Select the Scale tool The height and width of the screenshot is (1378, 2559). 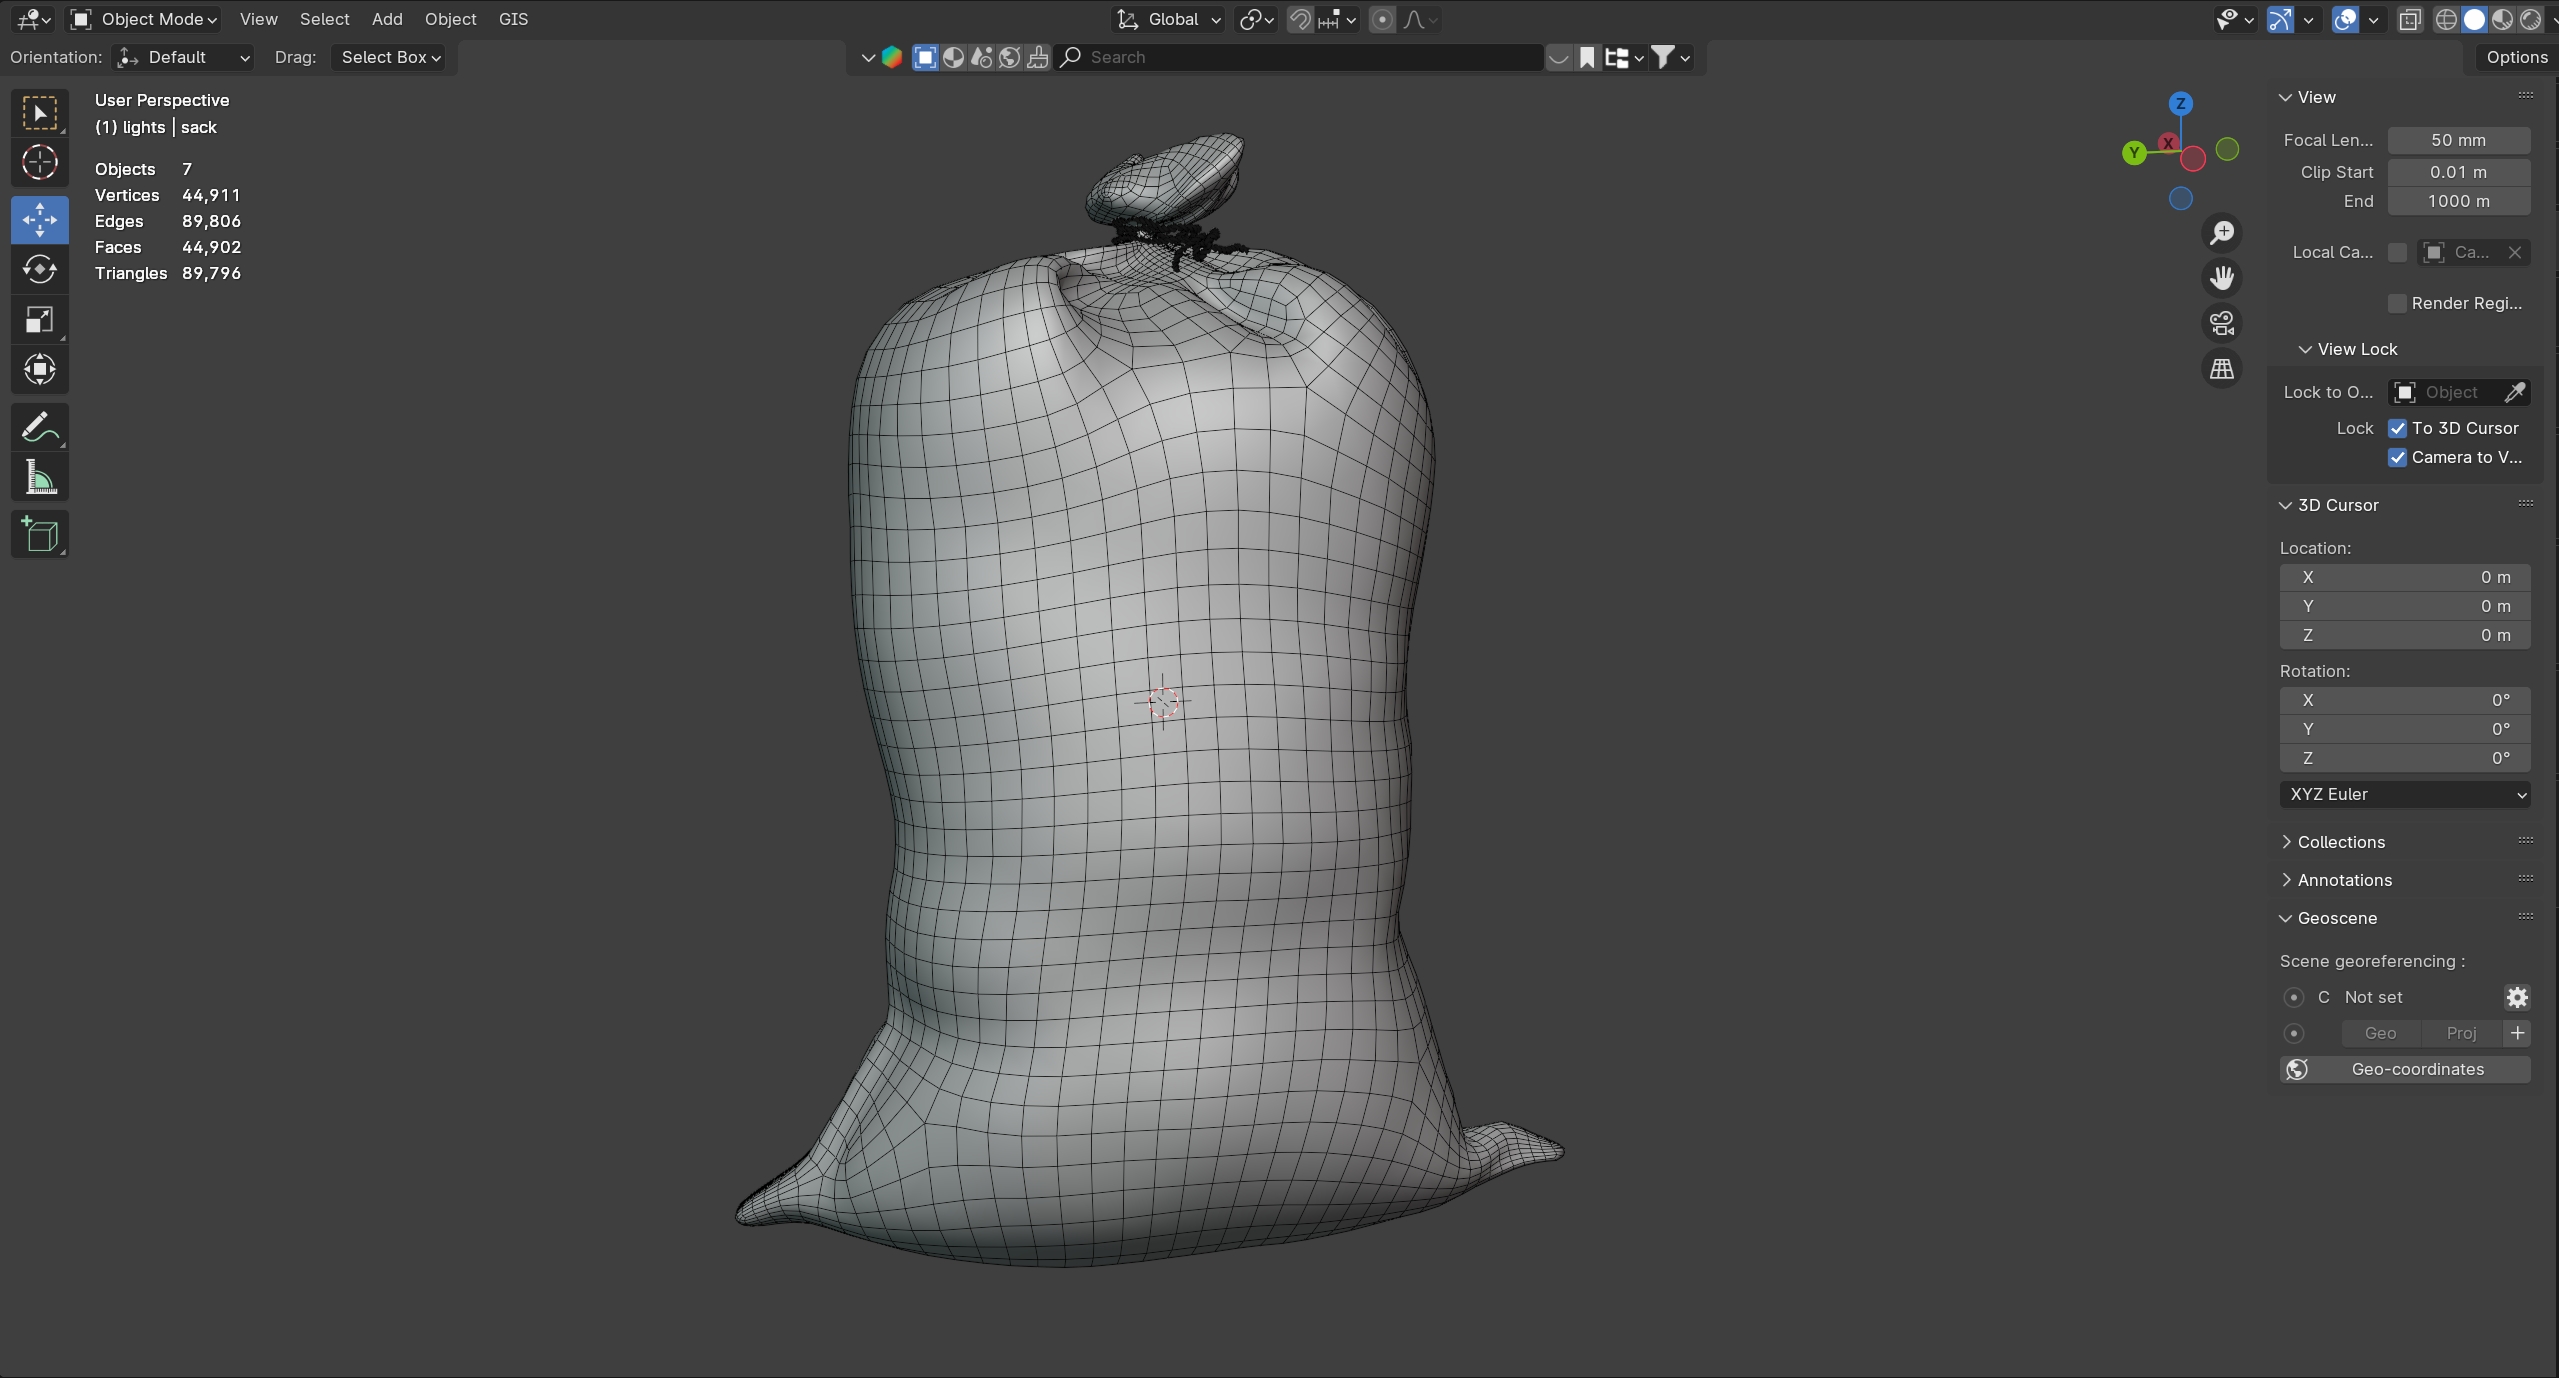tap(39, 320)
